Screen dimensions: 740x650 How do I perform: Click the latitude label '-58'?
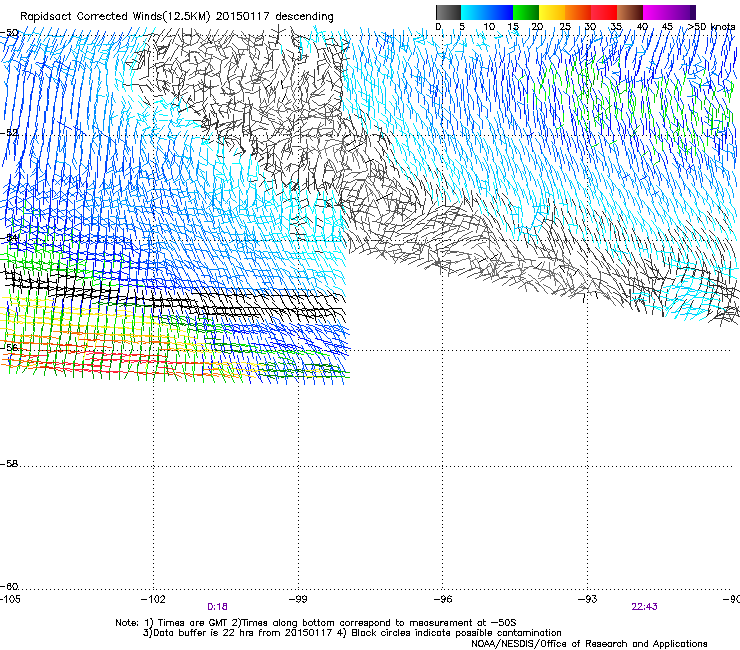(9, 464)
